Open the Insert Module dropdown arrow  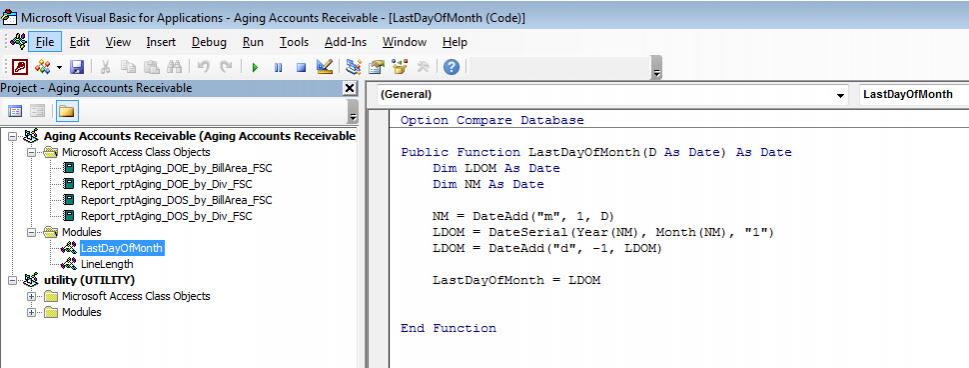59,67
